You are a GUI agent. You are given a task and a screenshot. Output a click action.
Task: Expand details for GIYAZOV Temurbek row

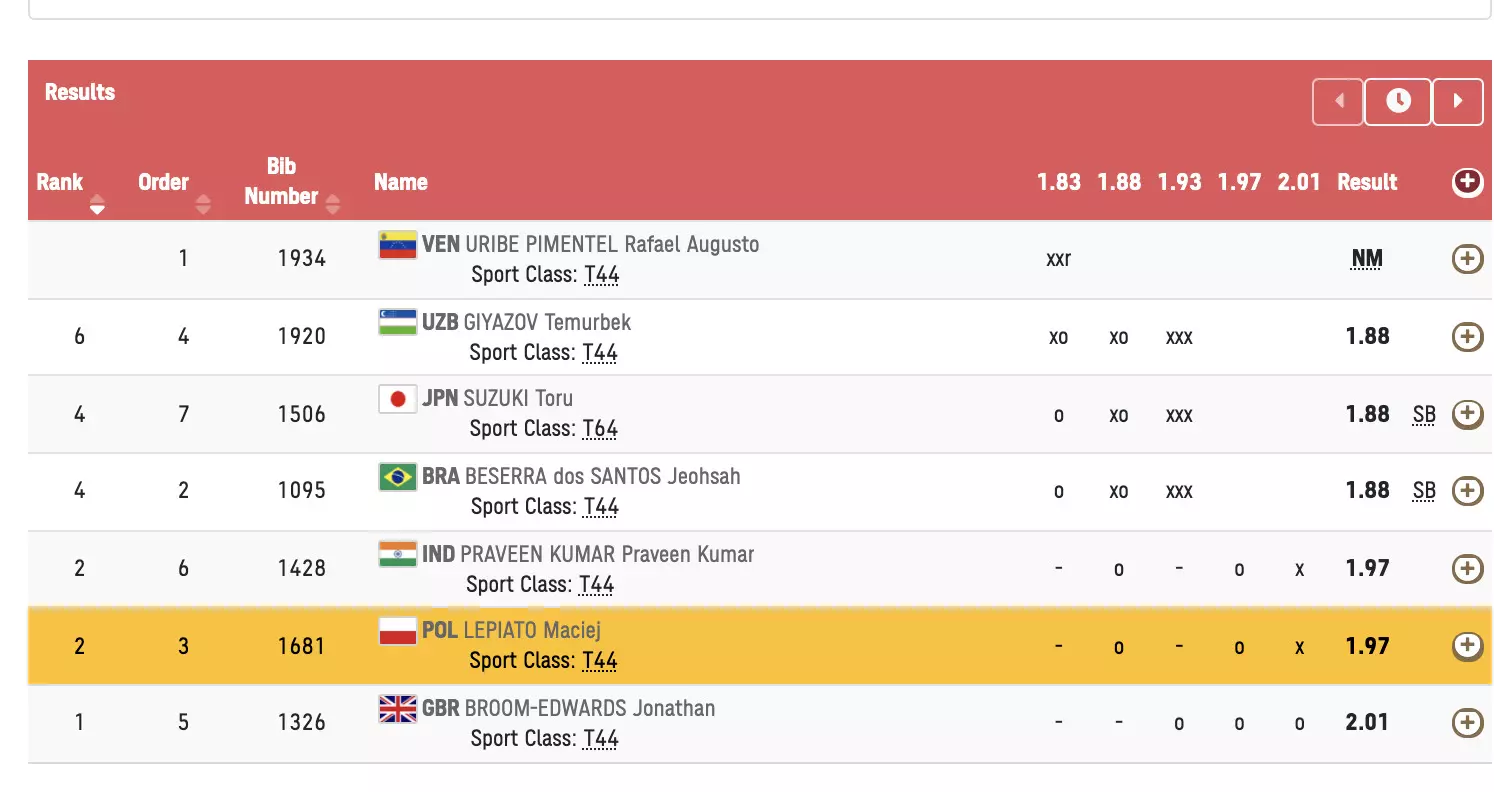pos(1466,337)
